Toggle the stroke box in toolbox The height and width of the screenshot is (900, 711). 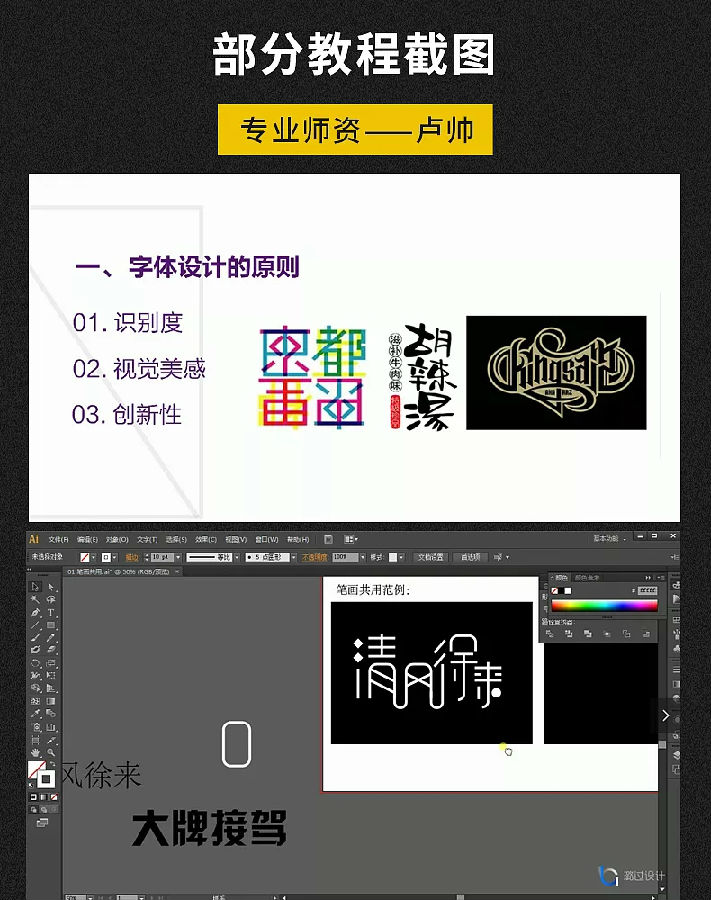pyautogui.click(x=46, y=778)
